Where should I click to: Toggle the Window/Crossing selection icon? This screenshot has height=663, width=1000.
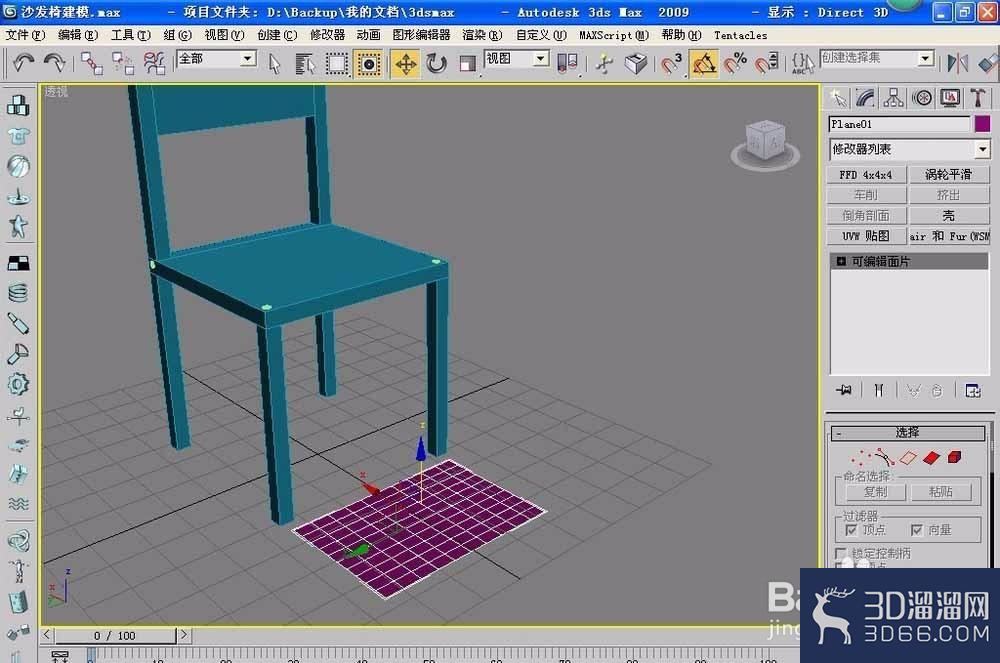369,64
